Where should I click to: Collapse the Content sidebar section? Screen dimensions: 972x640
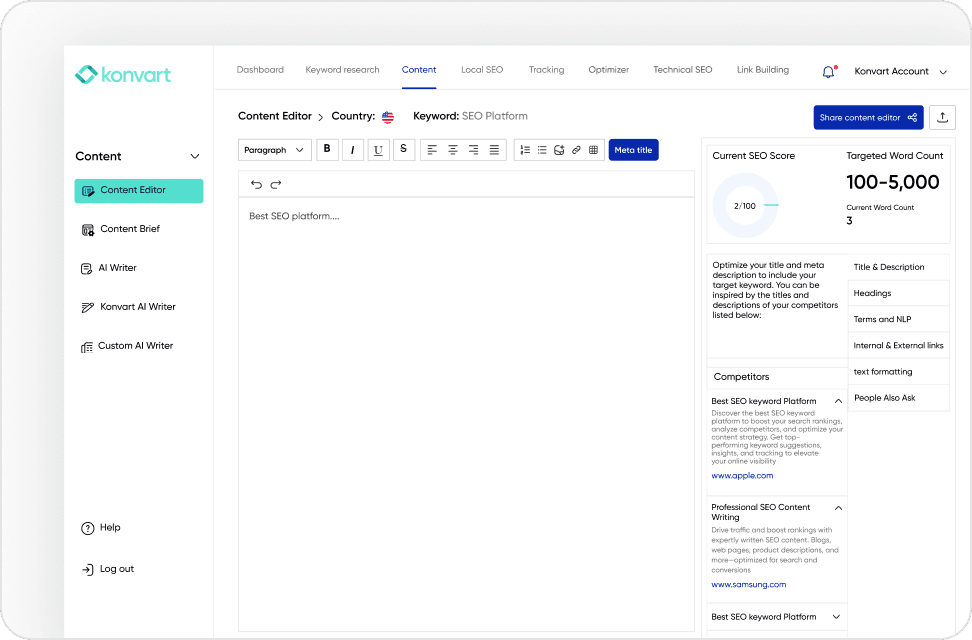[x=195, y=156]
